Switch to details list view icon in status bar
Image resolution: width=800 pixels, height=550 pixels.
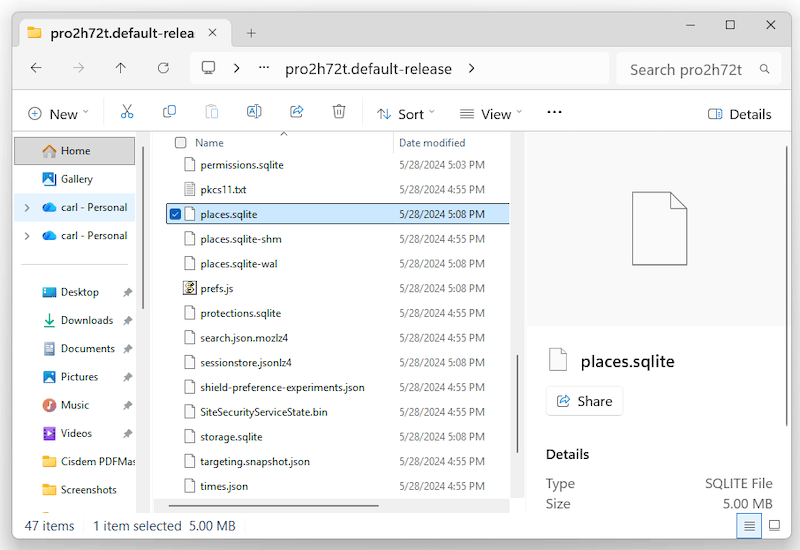click(x=749, y=526)
